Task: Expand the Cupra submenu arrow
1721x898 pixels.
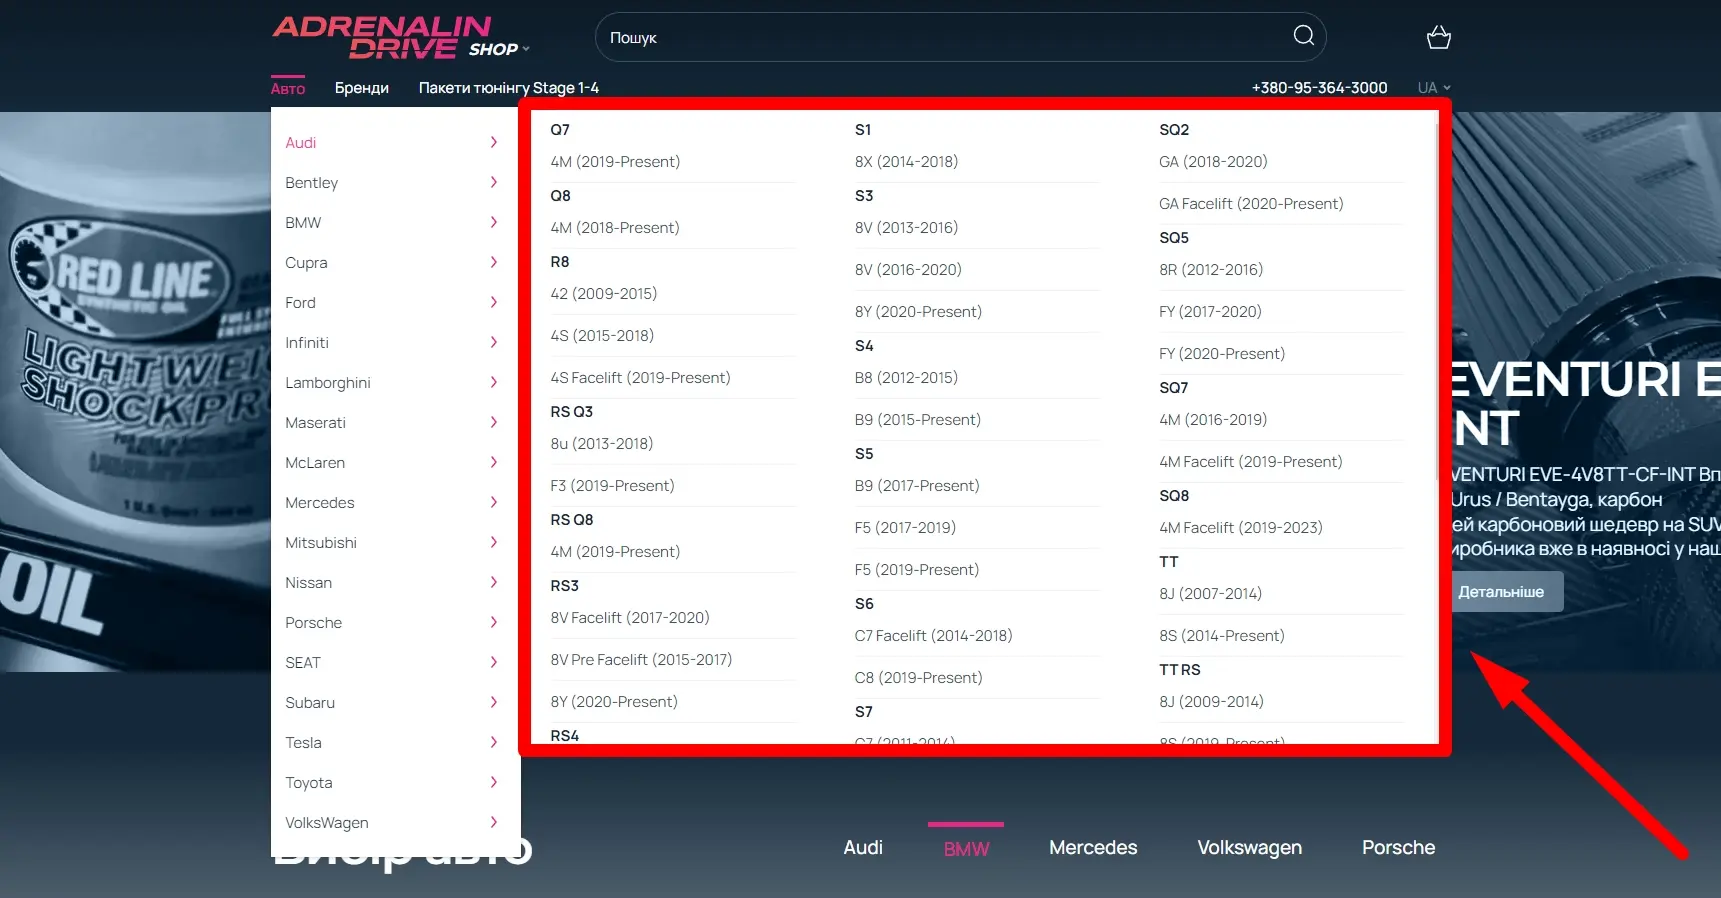Action: 494,262
